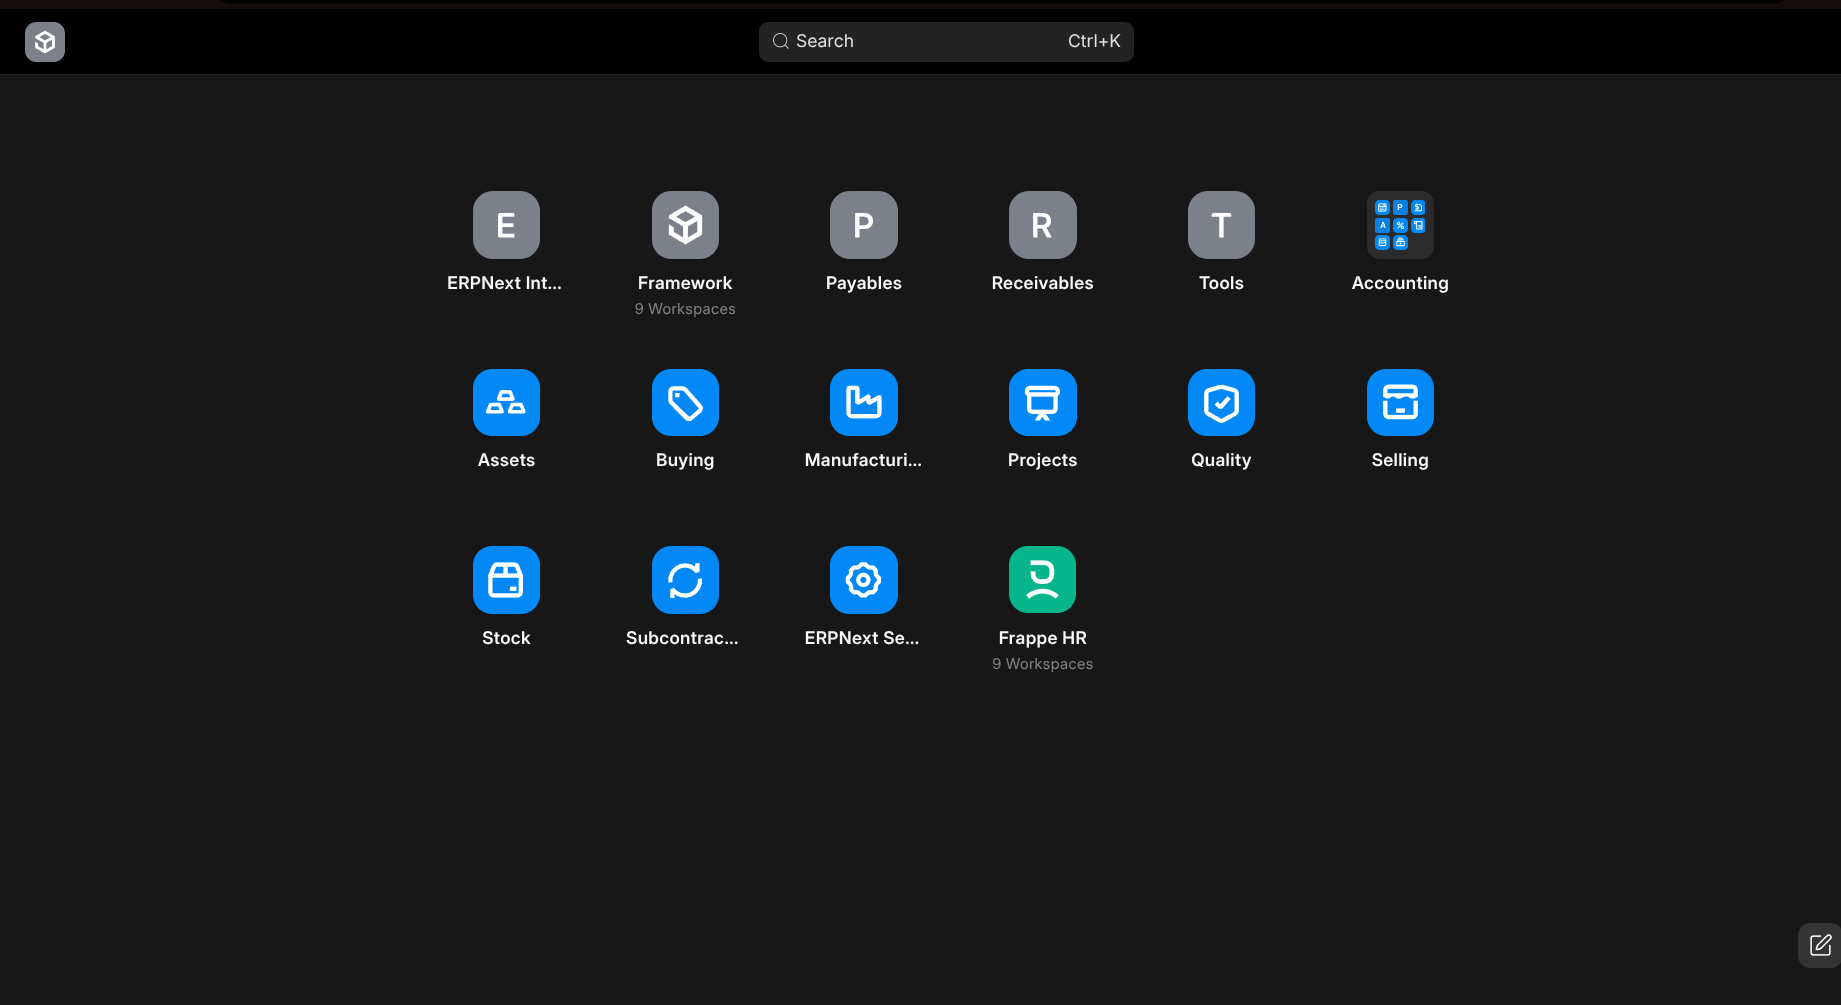Open the ERPNext Integrations workspace icon
Image resolution: width=1841 pixels, height=1005 pixels.
[506, 225]
